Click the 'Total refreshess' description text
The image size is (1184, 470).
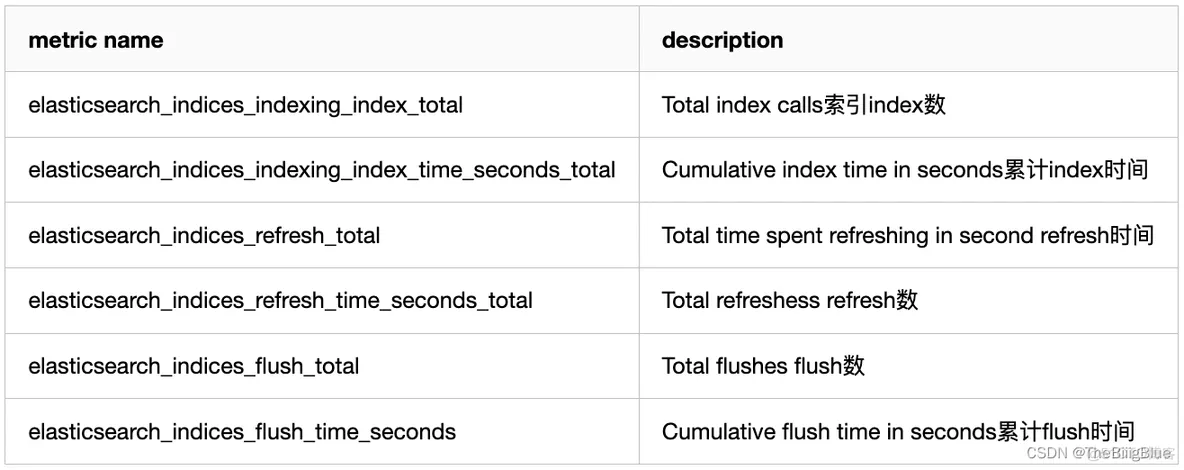click(733, 300)
